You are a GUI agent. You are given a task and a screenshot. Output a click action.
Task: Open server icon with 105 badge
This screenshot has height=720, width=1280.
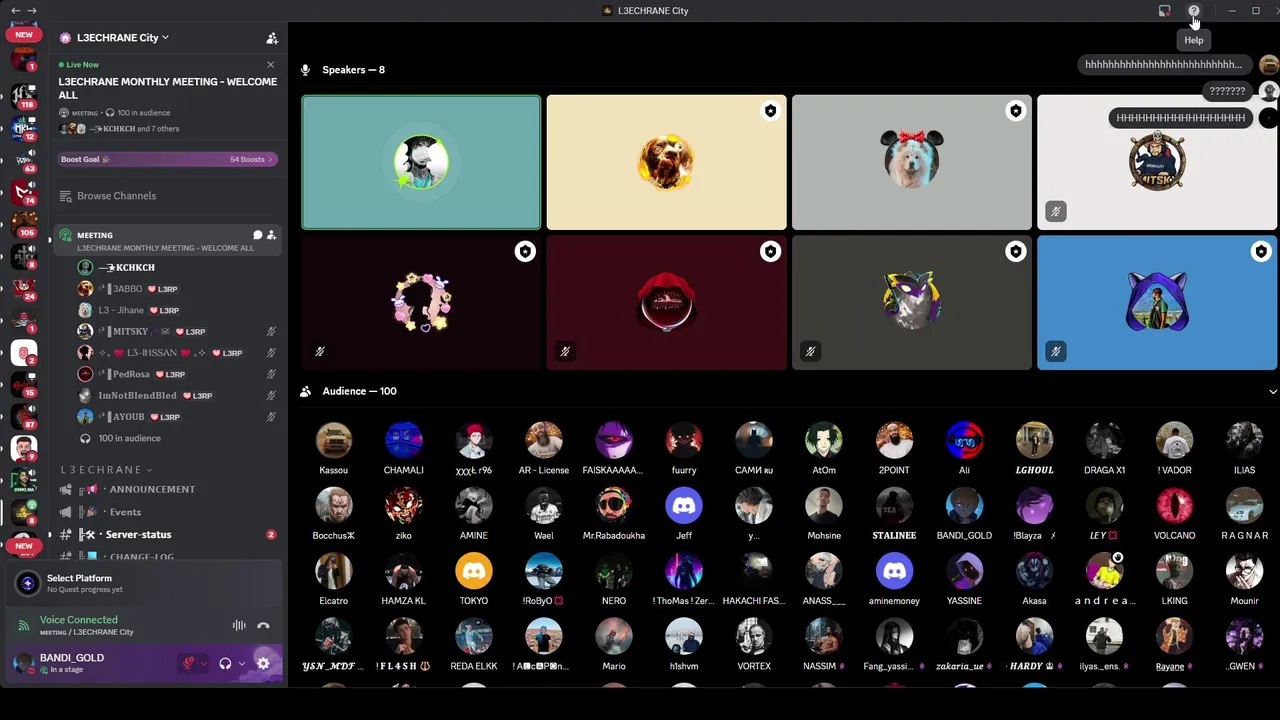24,223
